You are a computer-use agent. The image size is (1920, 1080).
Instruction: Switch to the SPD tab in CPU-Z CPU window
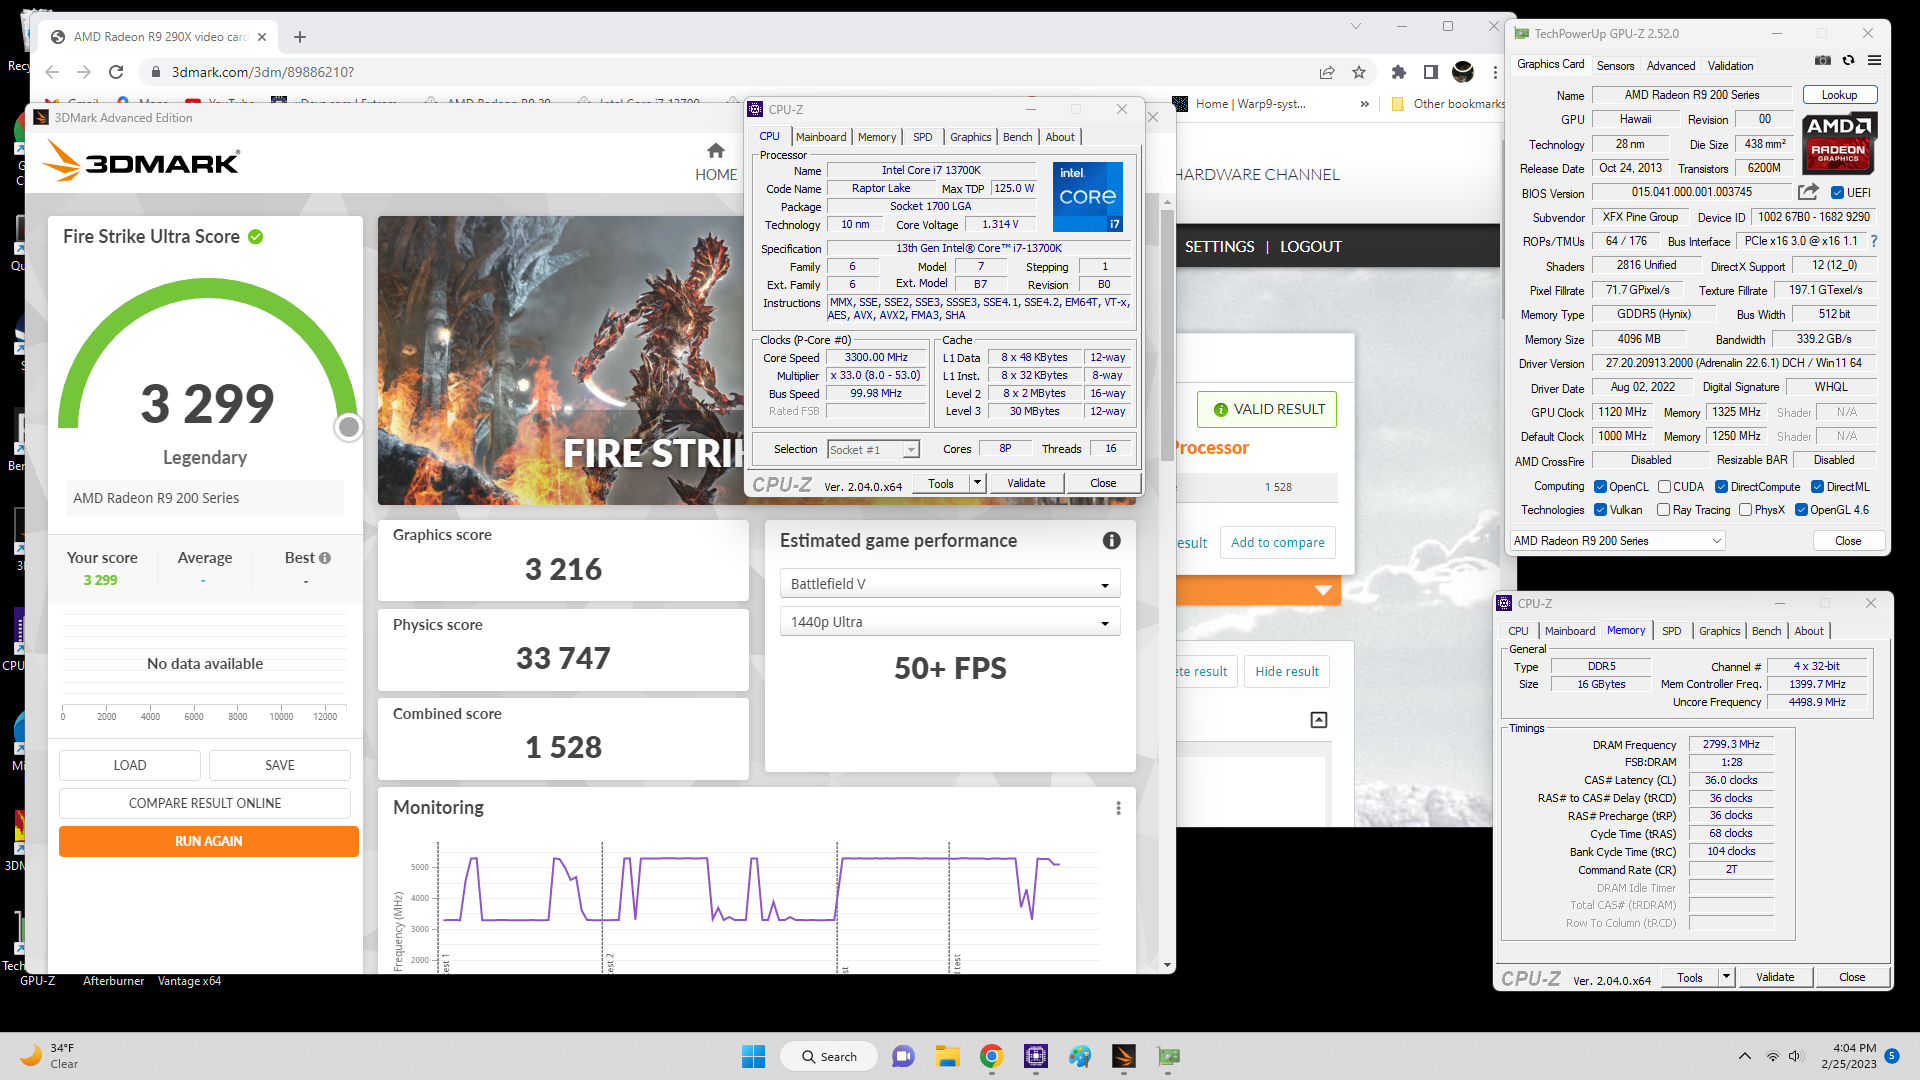(x=922, y=137)
